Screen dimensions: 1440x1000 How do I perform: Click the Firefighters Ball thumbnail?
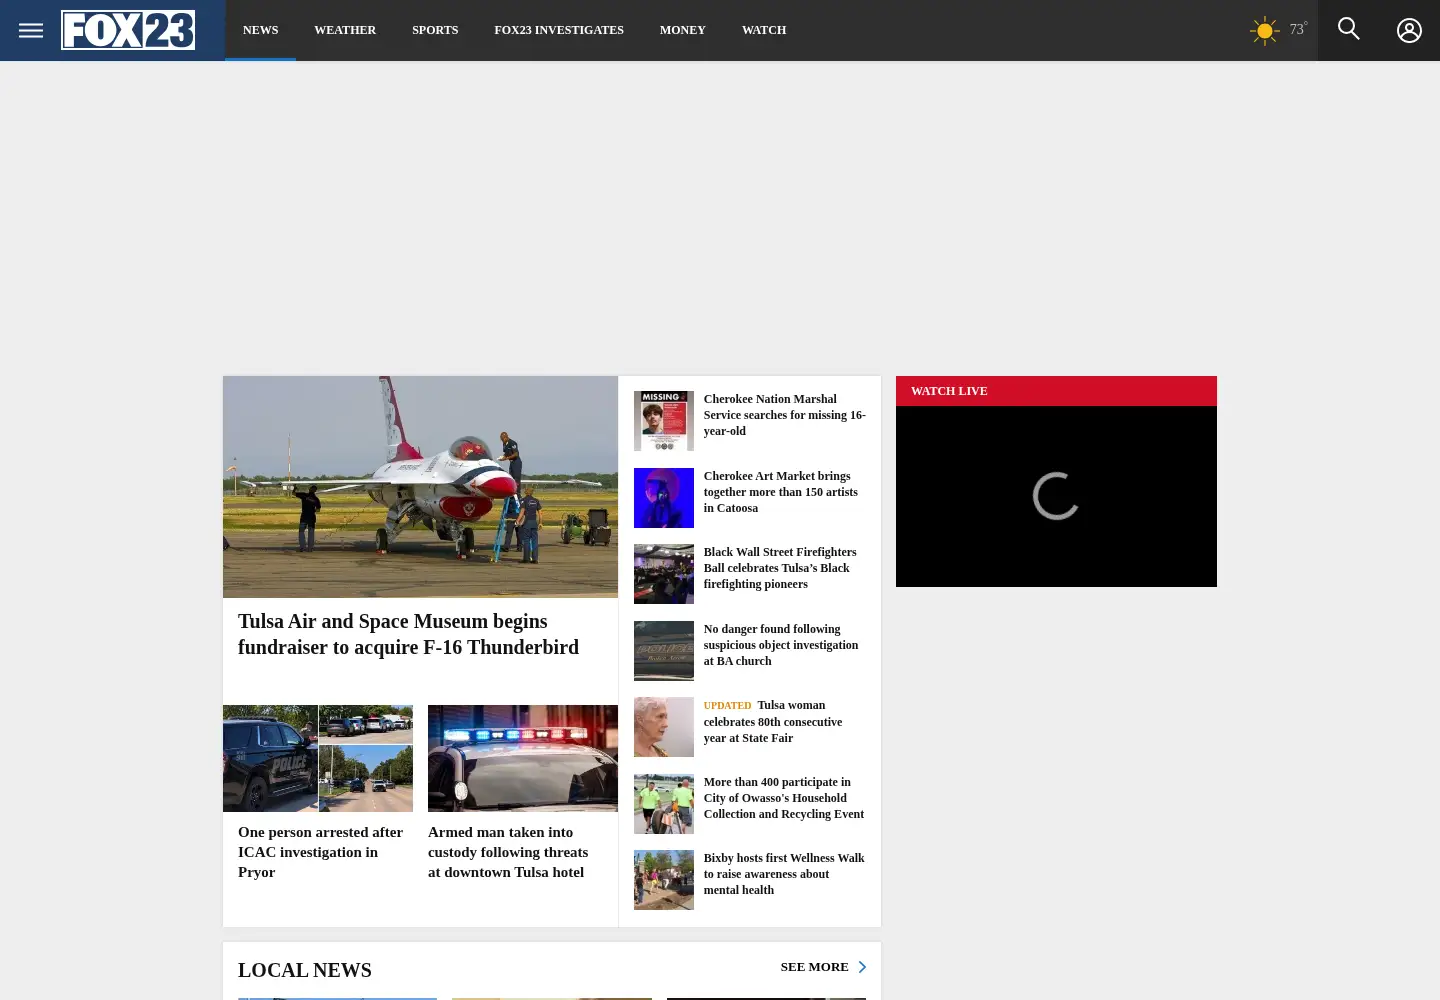coord(664,574)
